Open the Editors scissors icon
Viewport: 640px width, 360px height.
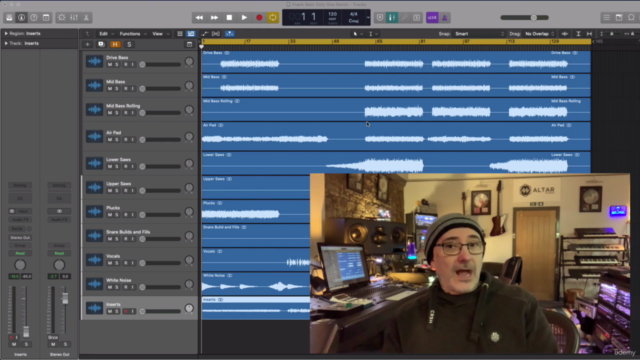86,18
